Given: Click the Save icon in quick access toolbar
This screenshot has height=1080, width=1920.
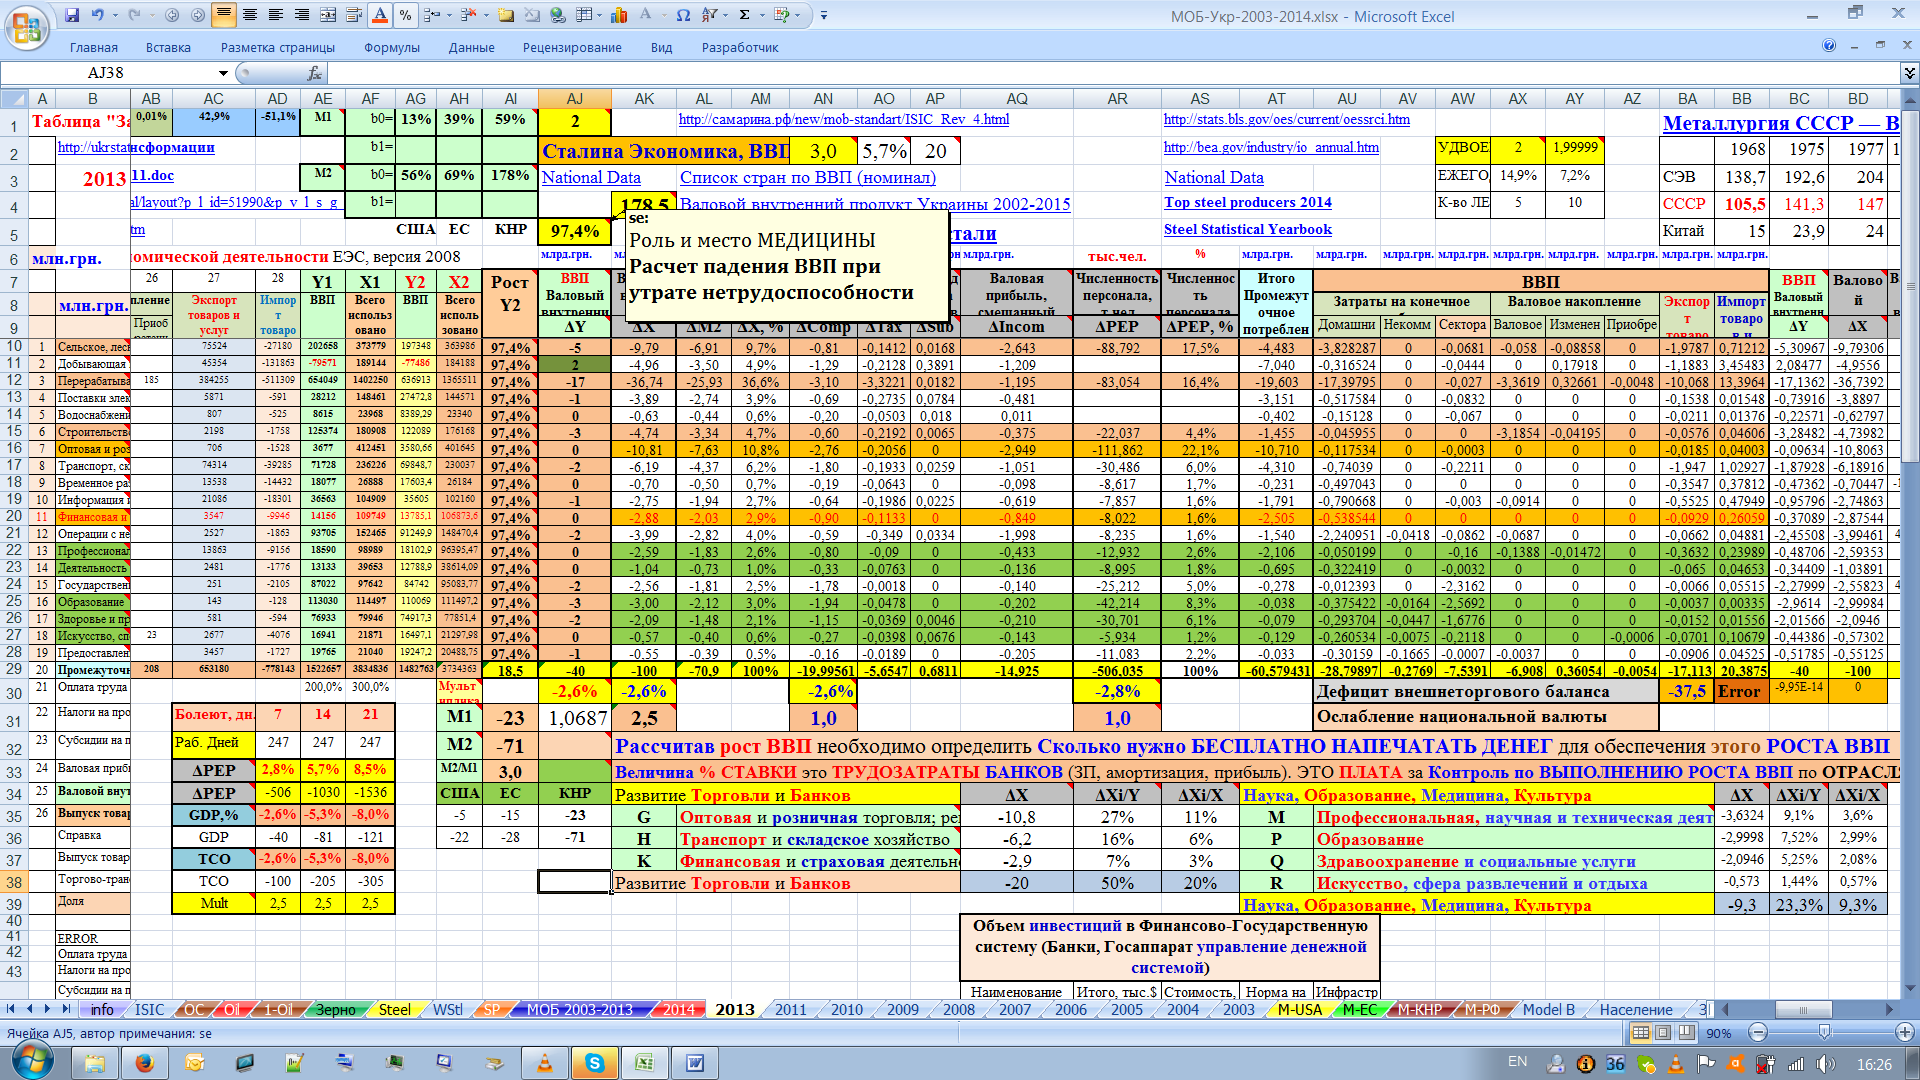Looking at the screenshot, I should click(72, 15).
